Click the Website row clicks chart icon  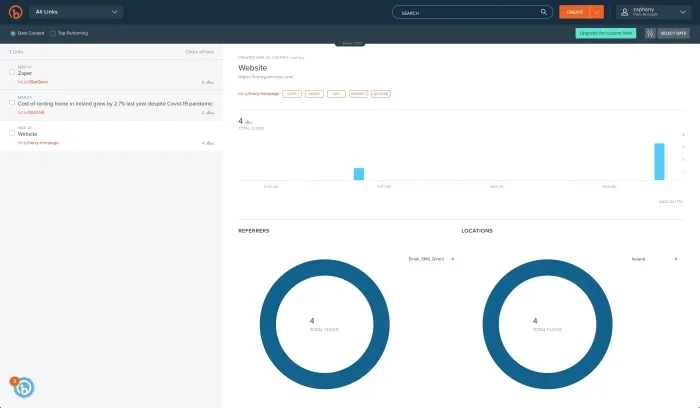(210, 143)
